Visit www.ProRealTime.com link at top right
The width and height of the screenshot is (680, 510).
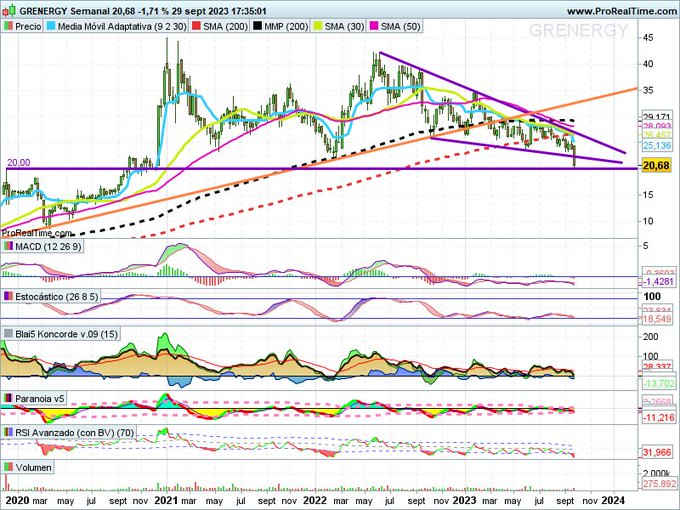point(621,11)
